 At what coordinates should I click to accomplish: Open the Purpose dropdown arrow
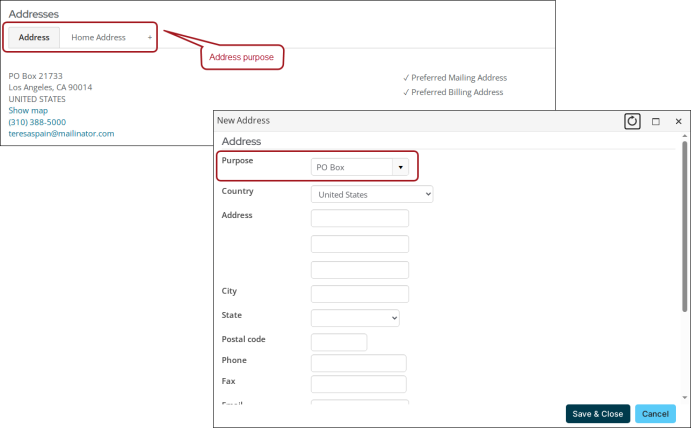point(401,167)
